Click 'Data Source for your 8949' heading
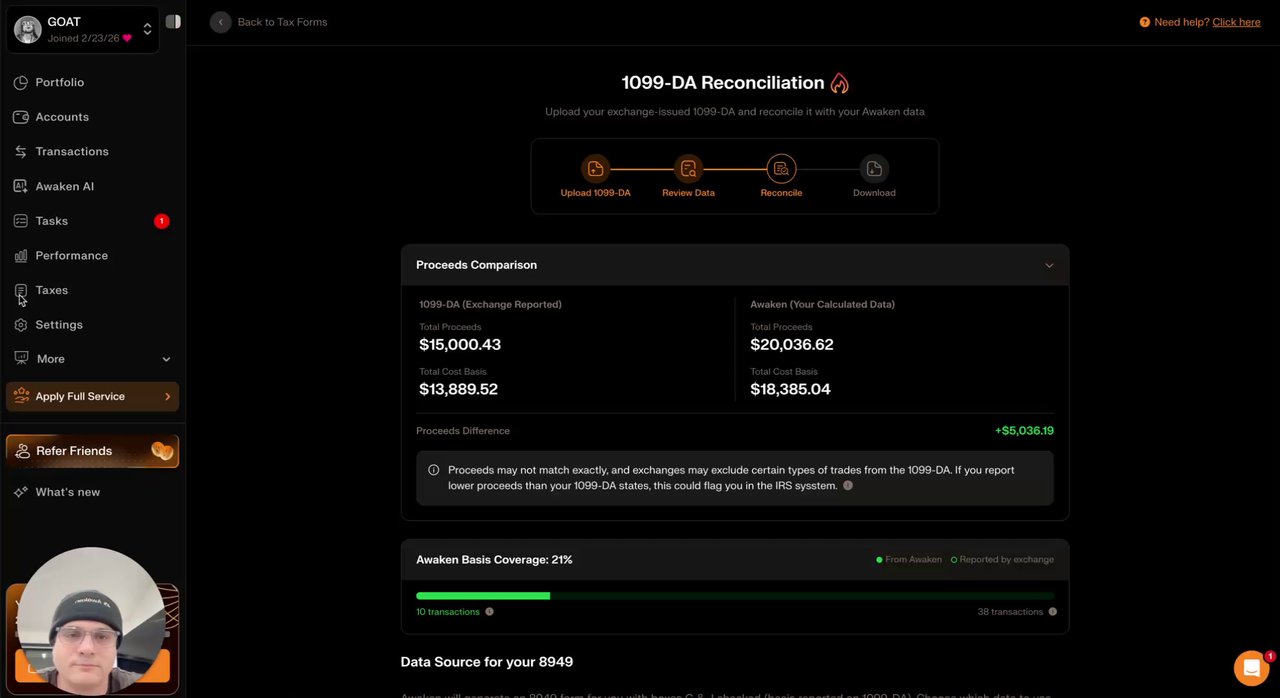Screen dimensions: 1280x698 (x=487, y=662)
